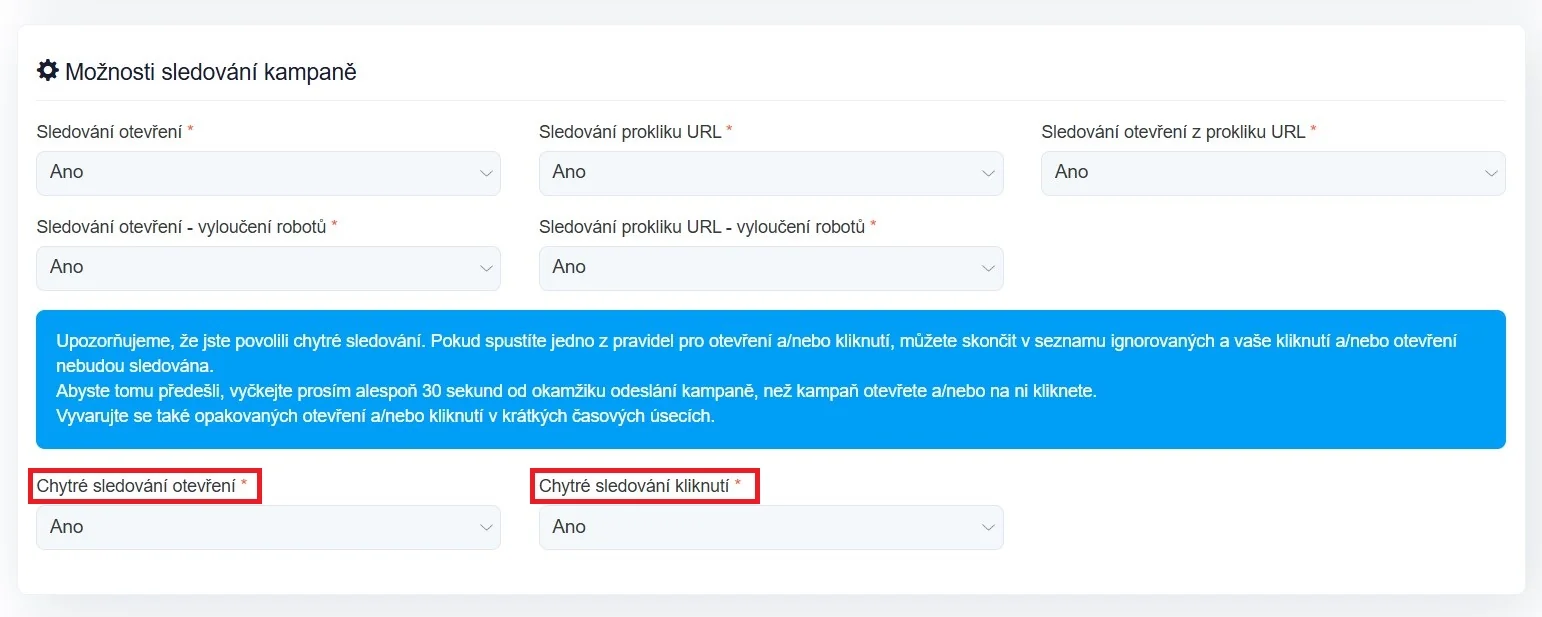Open Sledování otevření z prokliku URL dropdown
Image resolution: width=1542 pixels, height=617 pixels.
coord(1272,173)
